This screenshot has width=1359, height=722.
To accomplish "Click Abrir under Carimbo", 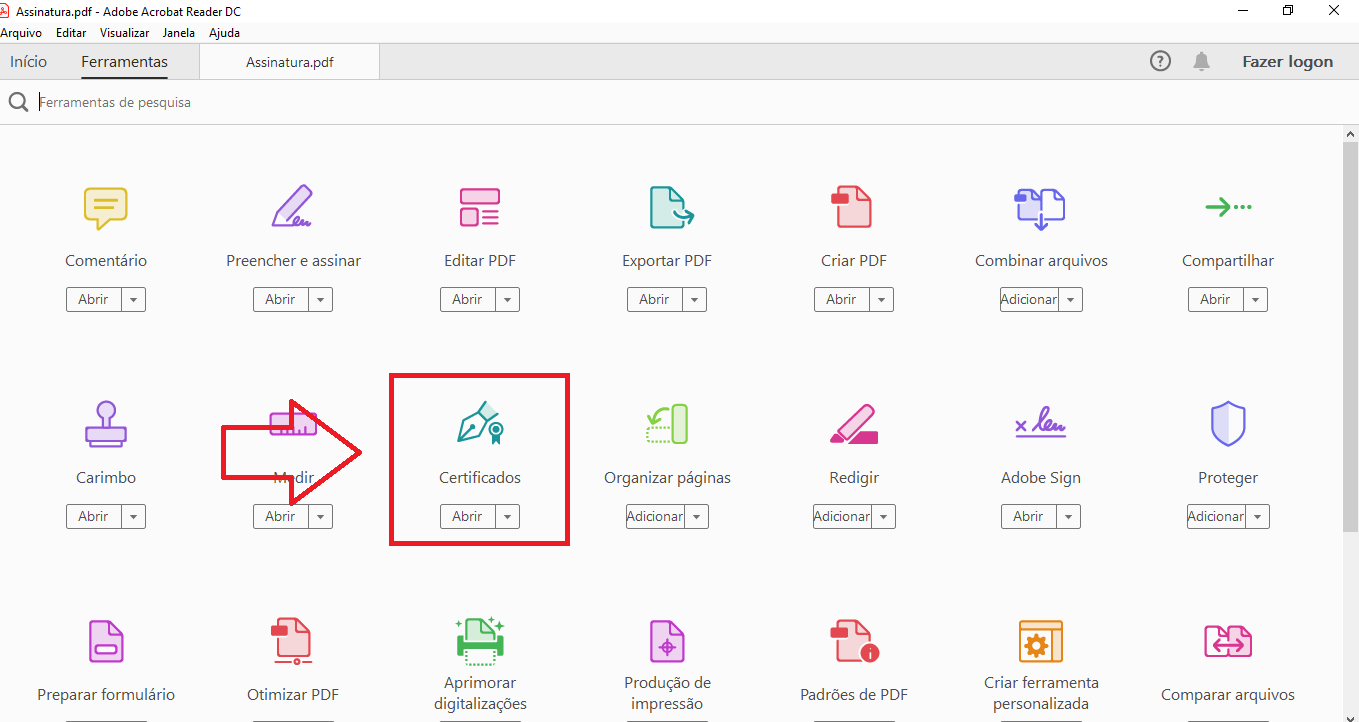I will click(x=93, y=516).
